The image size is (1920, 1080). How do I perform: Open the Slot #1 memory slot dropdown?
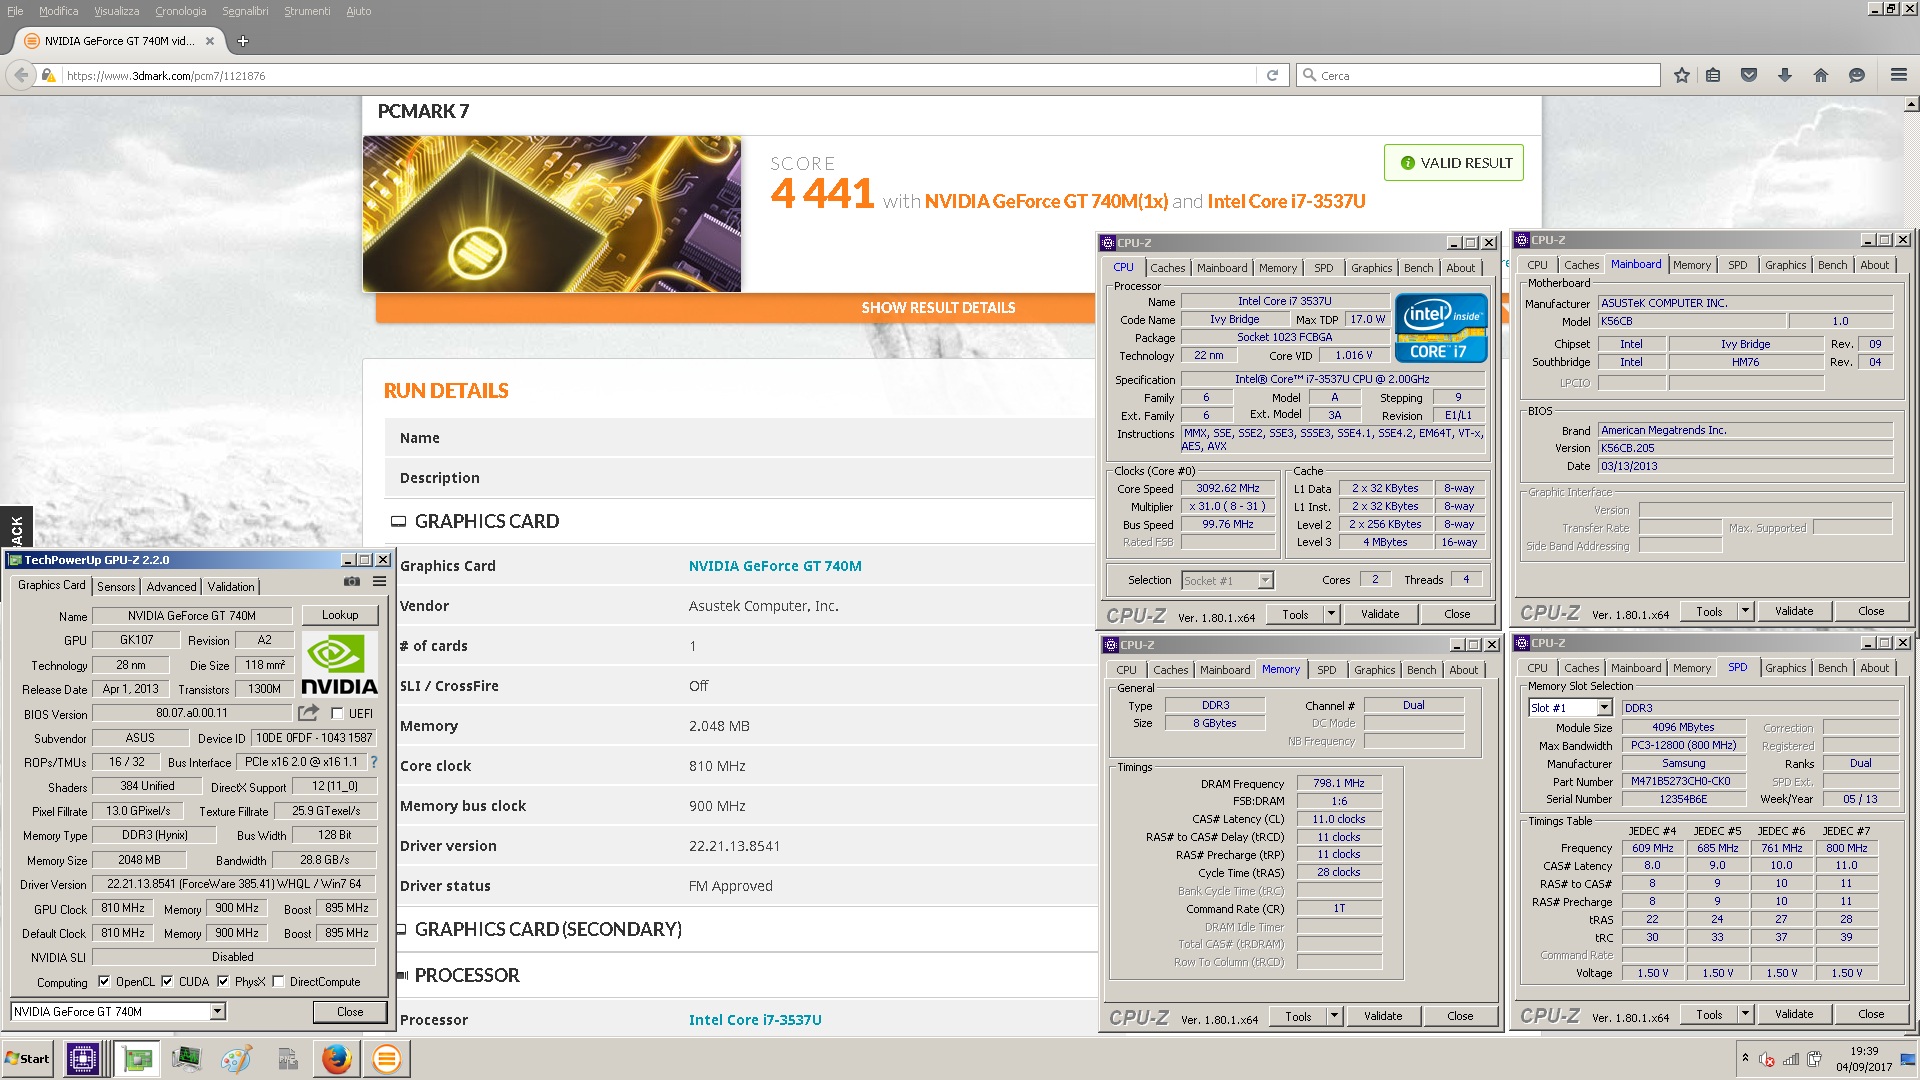click(1604, 708)
